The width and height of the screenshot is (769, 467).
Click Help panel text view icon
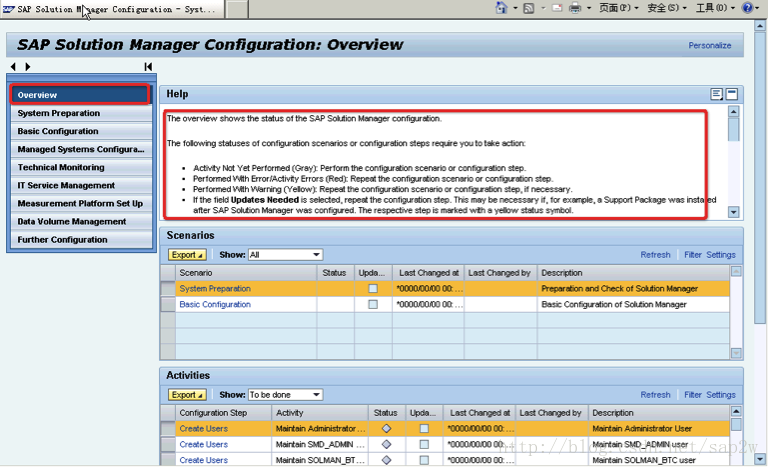[717, 94]
